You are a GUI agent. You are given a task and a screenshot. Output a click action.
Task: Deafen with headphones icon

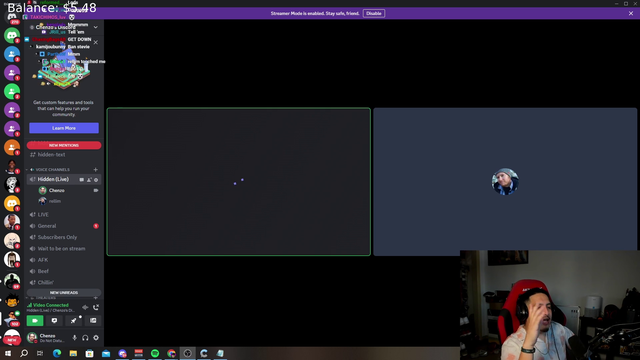[x=85, y=338]
